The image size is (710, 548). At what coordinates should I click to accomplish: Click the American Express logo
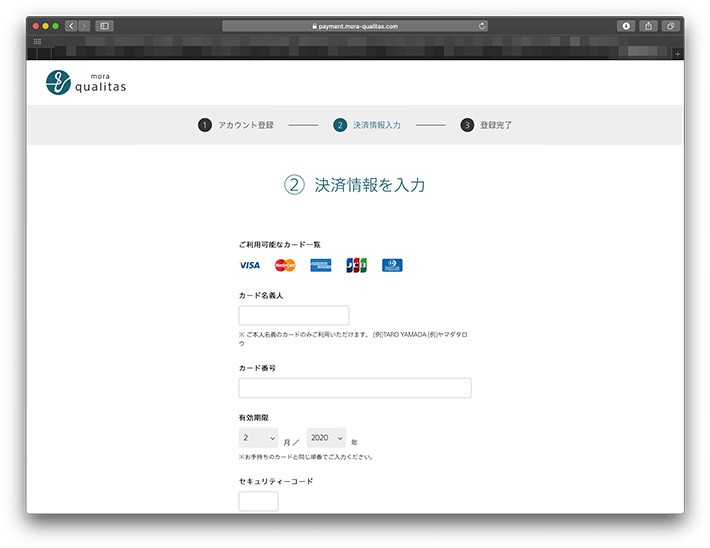point(321,265)
